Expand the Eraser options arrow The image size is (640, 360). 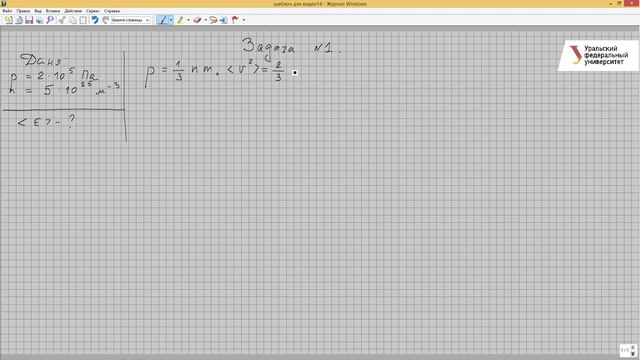point(205,20)
